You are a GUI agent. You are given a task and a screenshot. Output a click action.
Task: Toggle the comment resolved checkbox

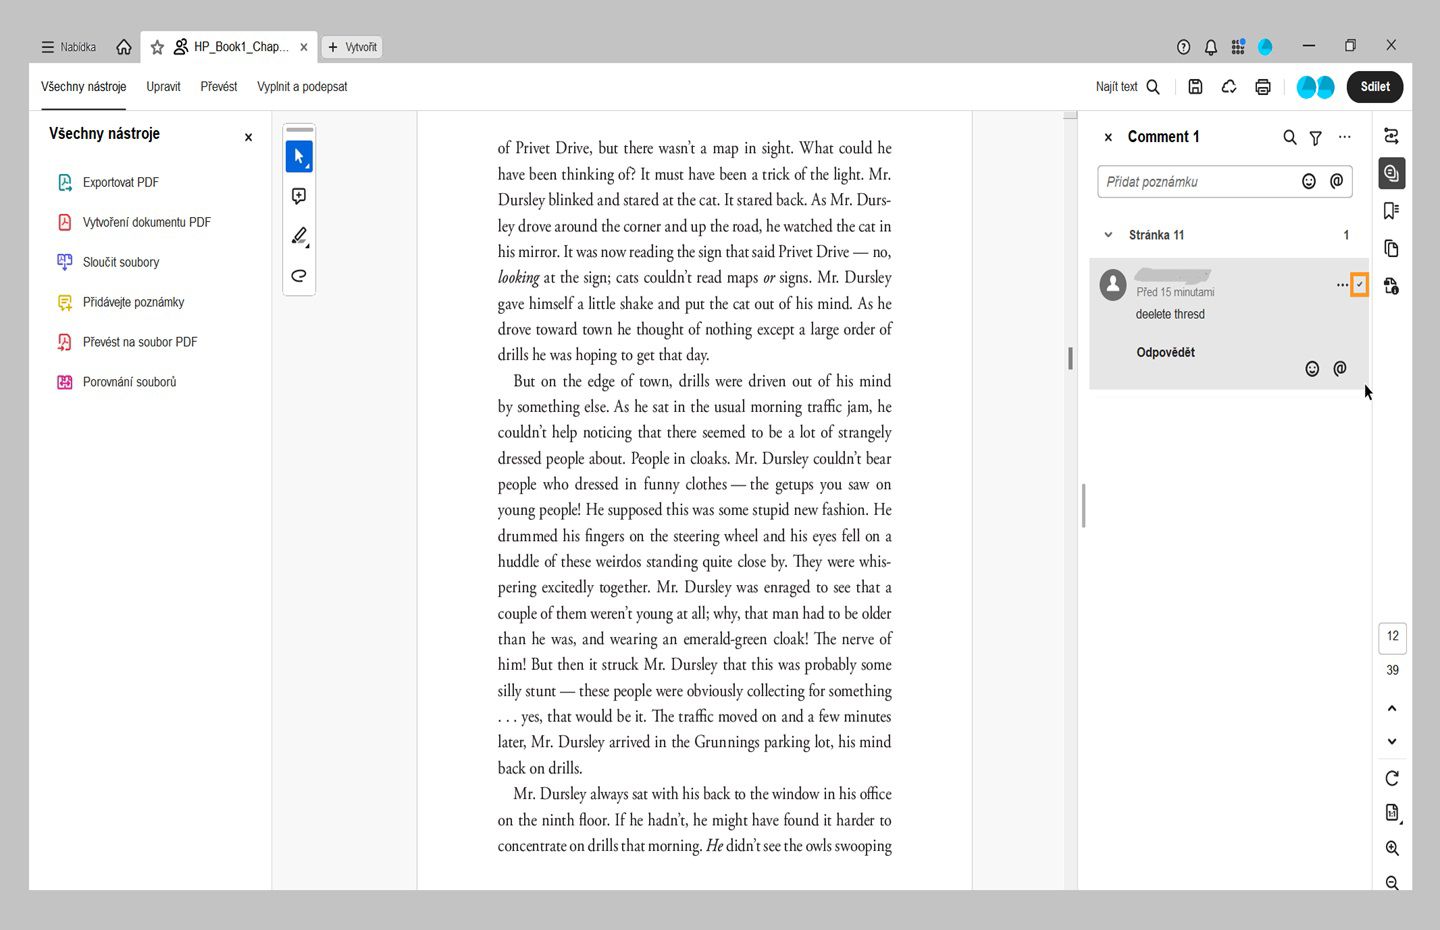1359,285
